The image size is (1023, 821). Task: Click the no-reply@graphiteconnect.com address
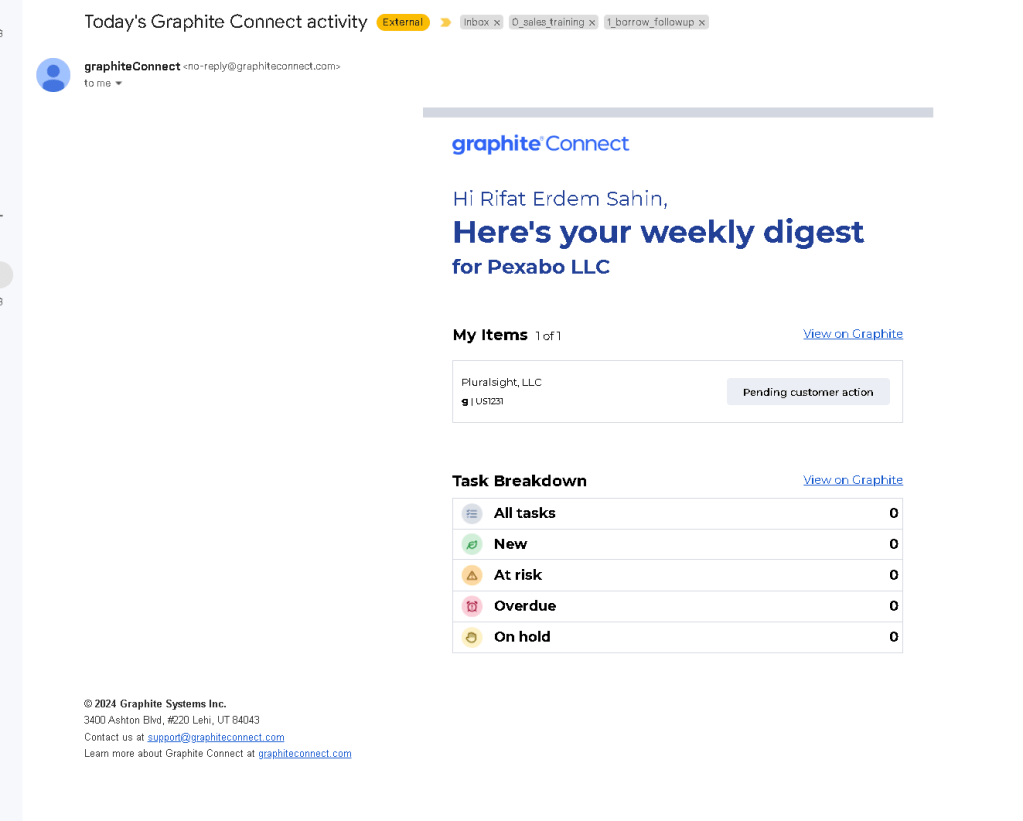coord(262,66)
